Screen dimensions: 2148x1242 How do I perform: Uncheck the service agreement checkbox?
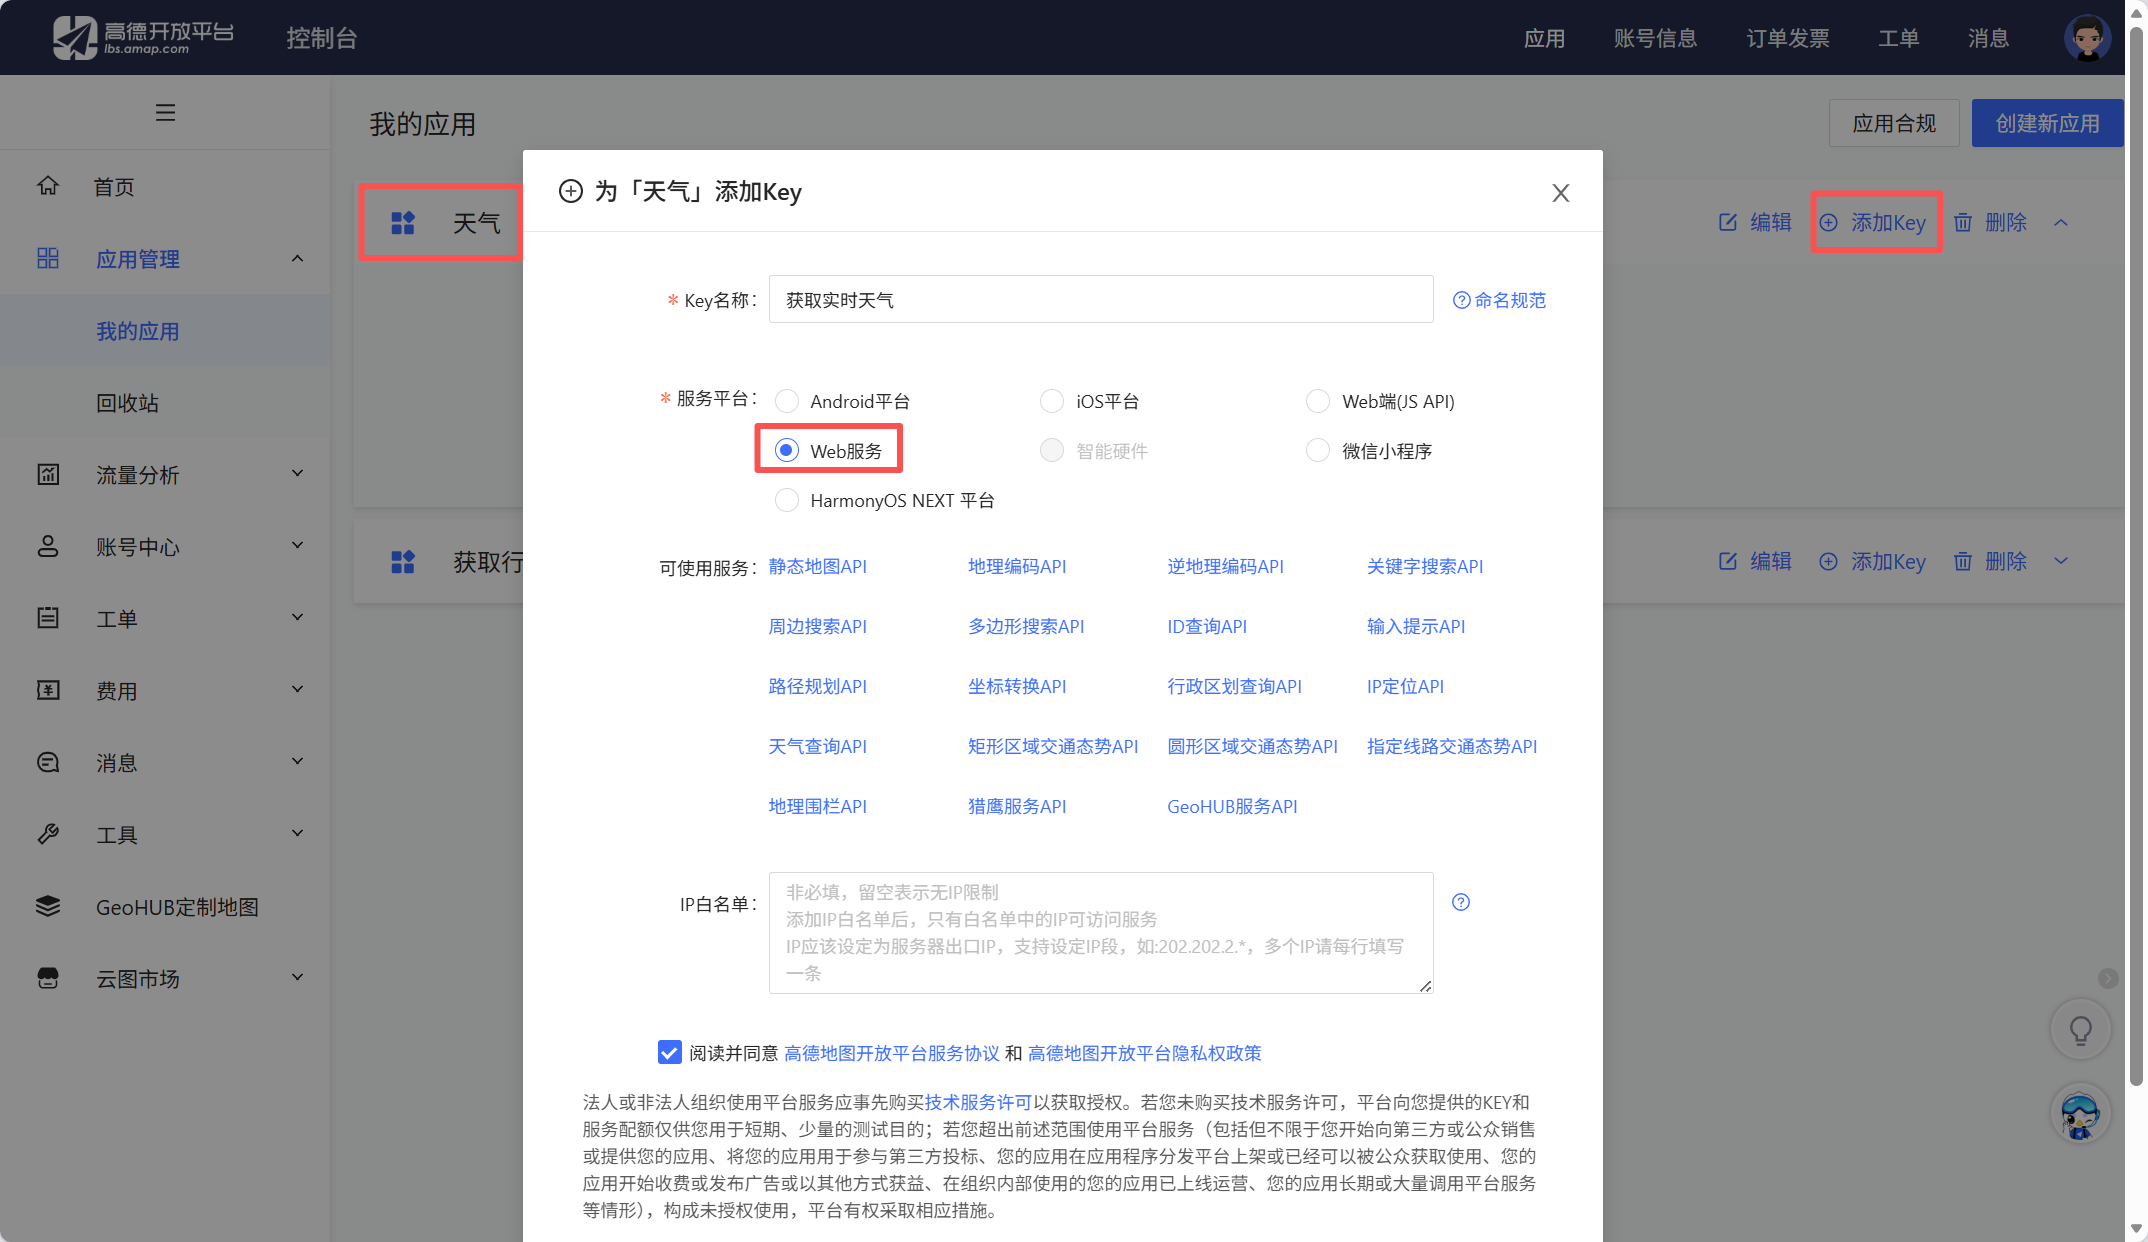tap(669, 1052)
